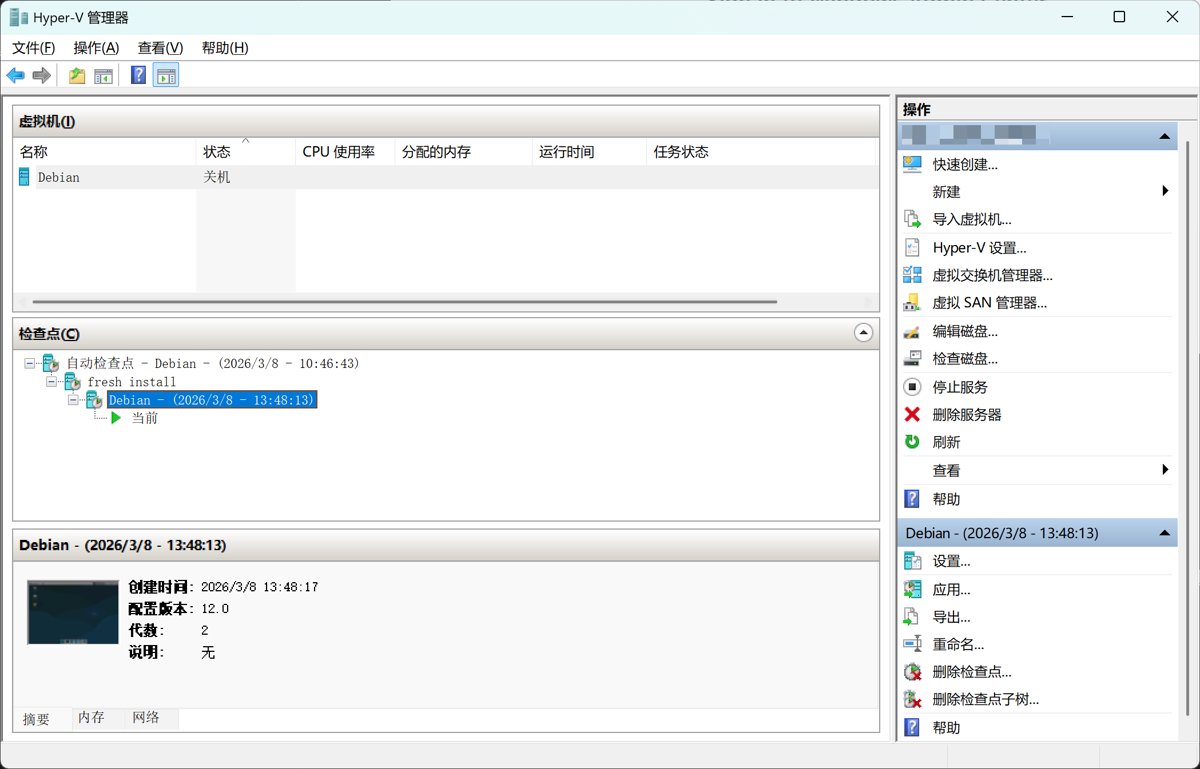This screenshot has height=769, width=1200.
Task: Click the blue Help question-mark toolbar icon
Action: coord(138,76)
